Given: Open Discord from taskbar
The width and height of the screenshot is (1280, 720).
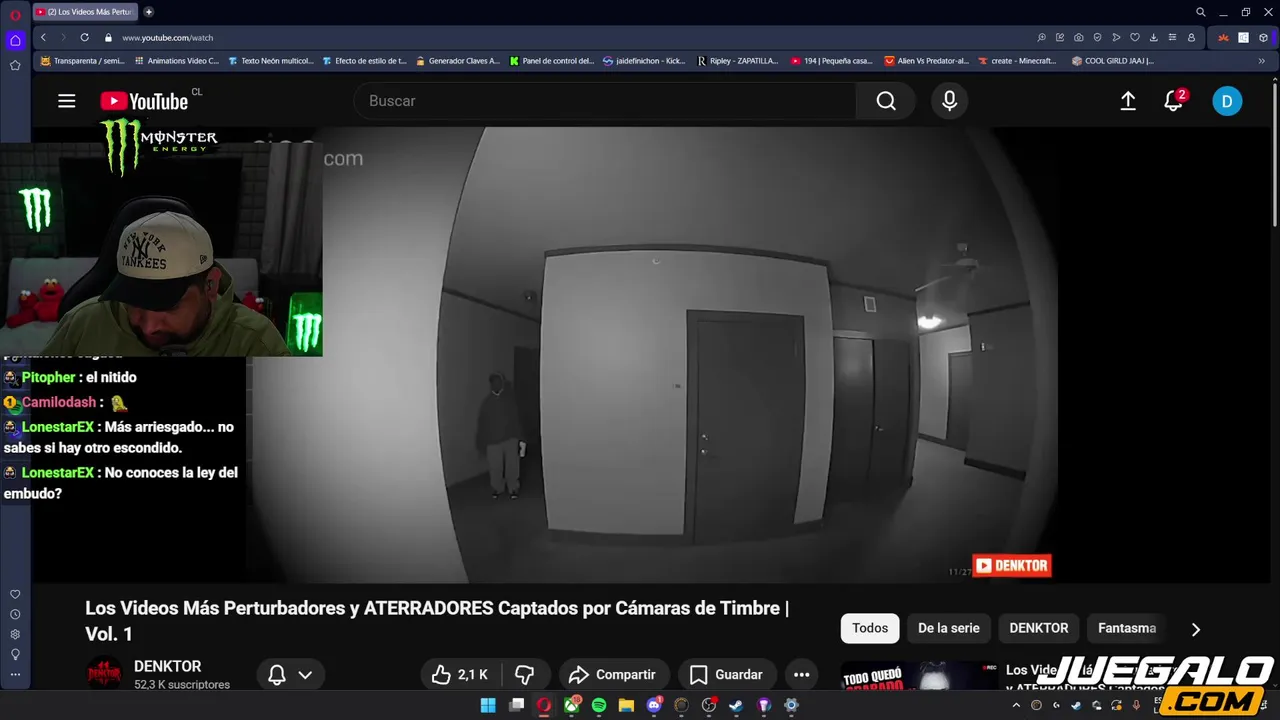Looking at the screenshot, I should (x=654, y=705).
